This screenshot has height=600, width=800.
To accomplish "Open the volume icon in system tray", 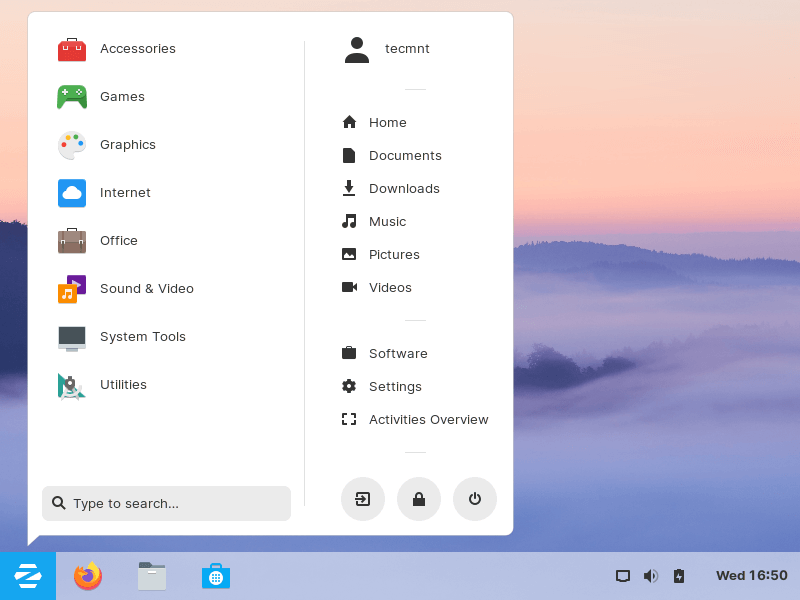I will (651, 576).
